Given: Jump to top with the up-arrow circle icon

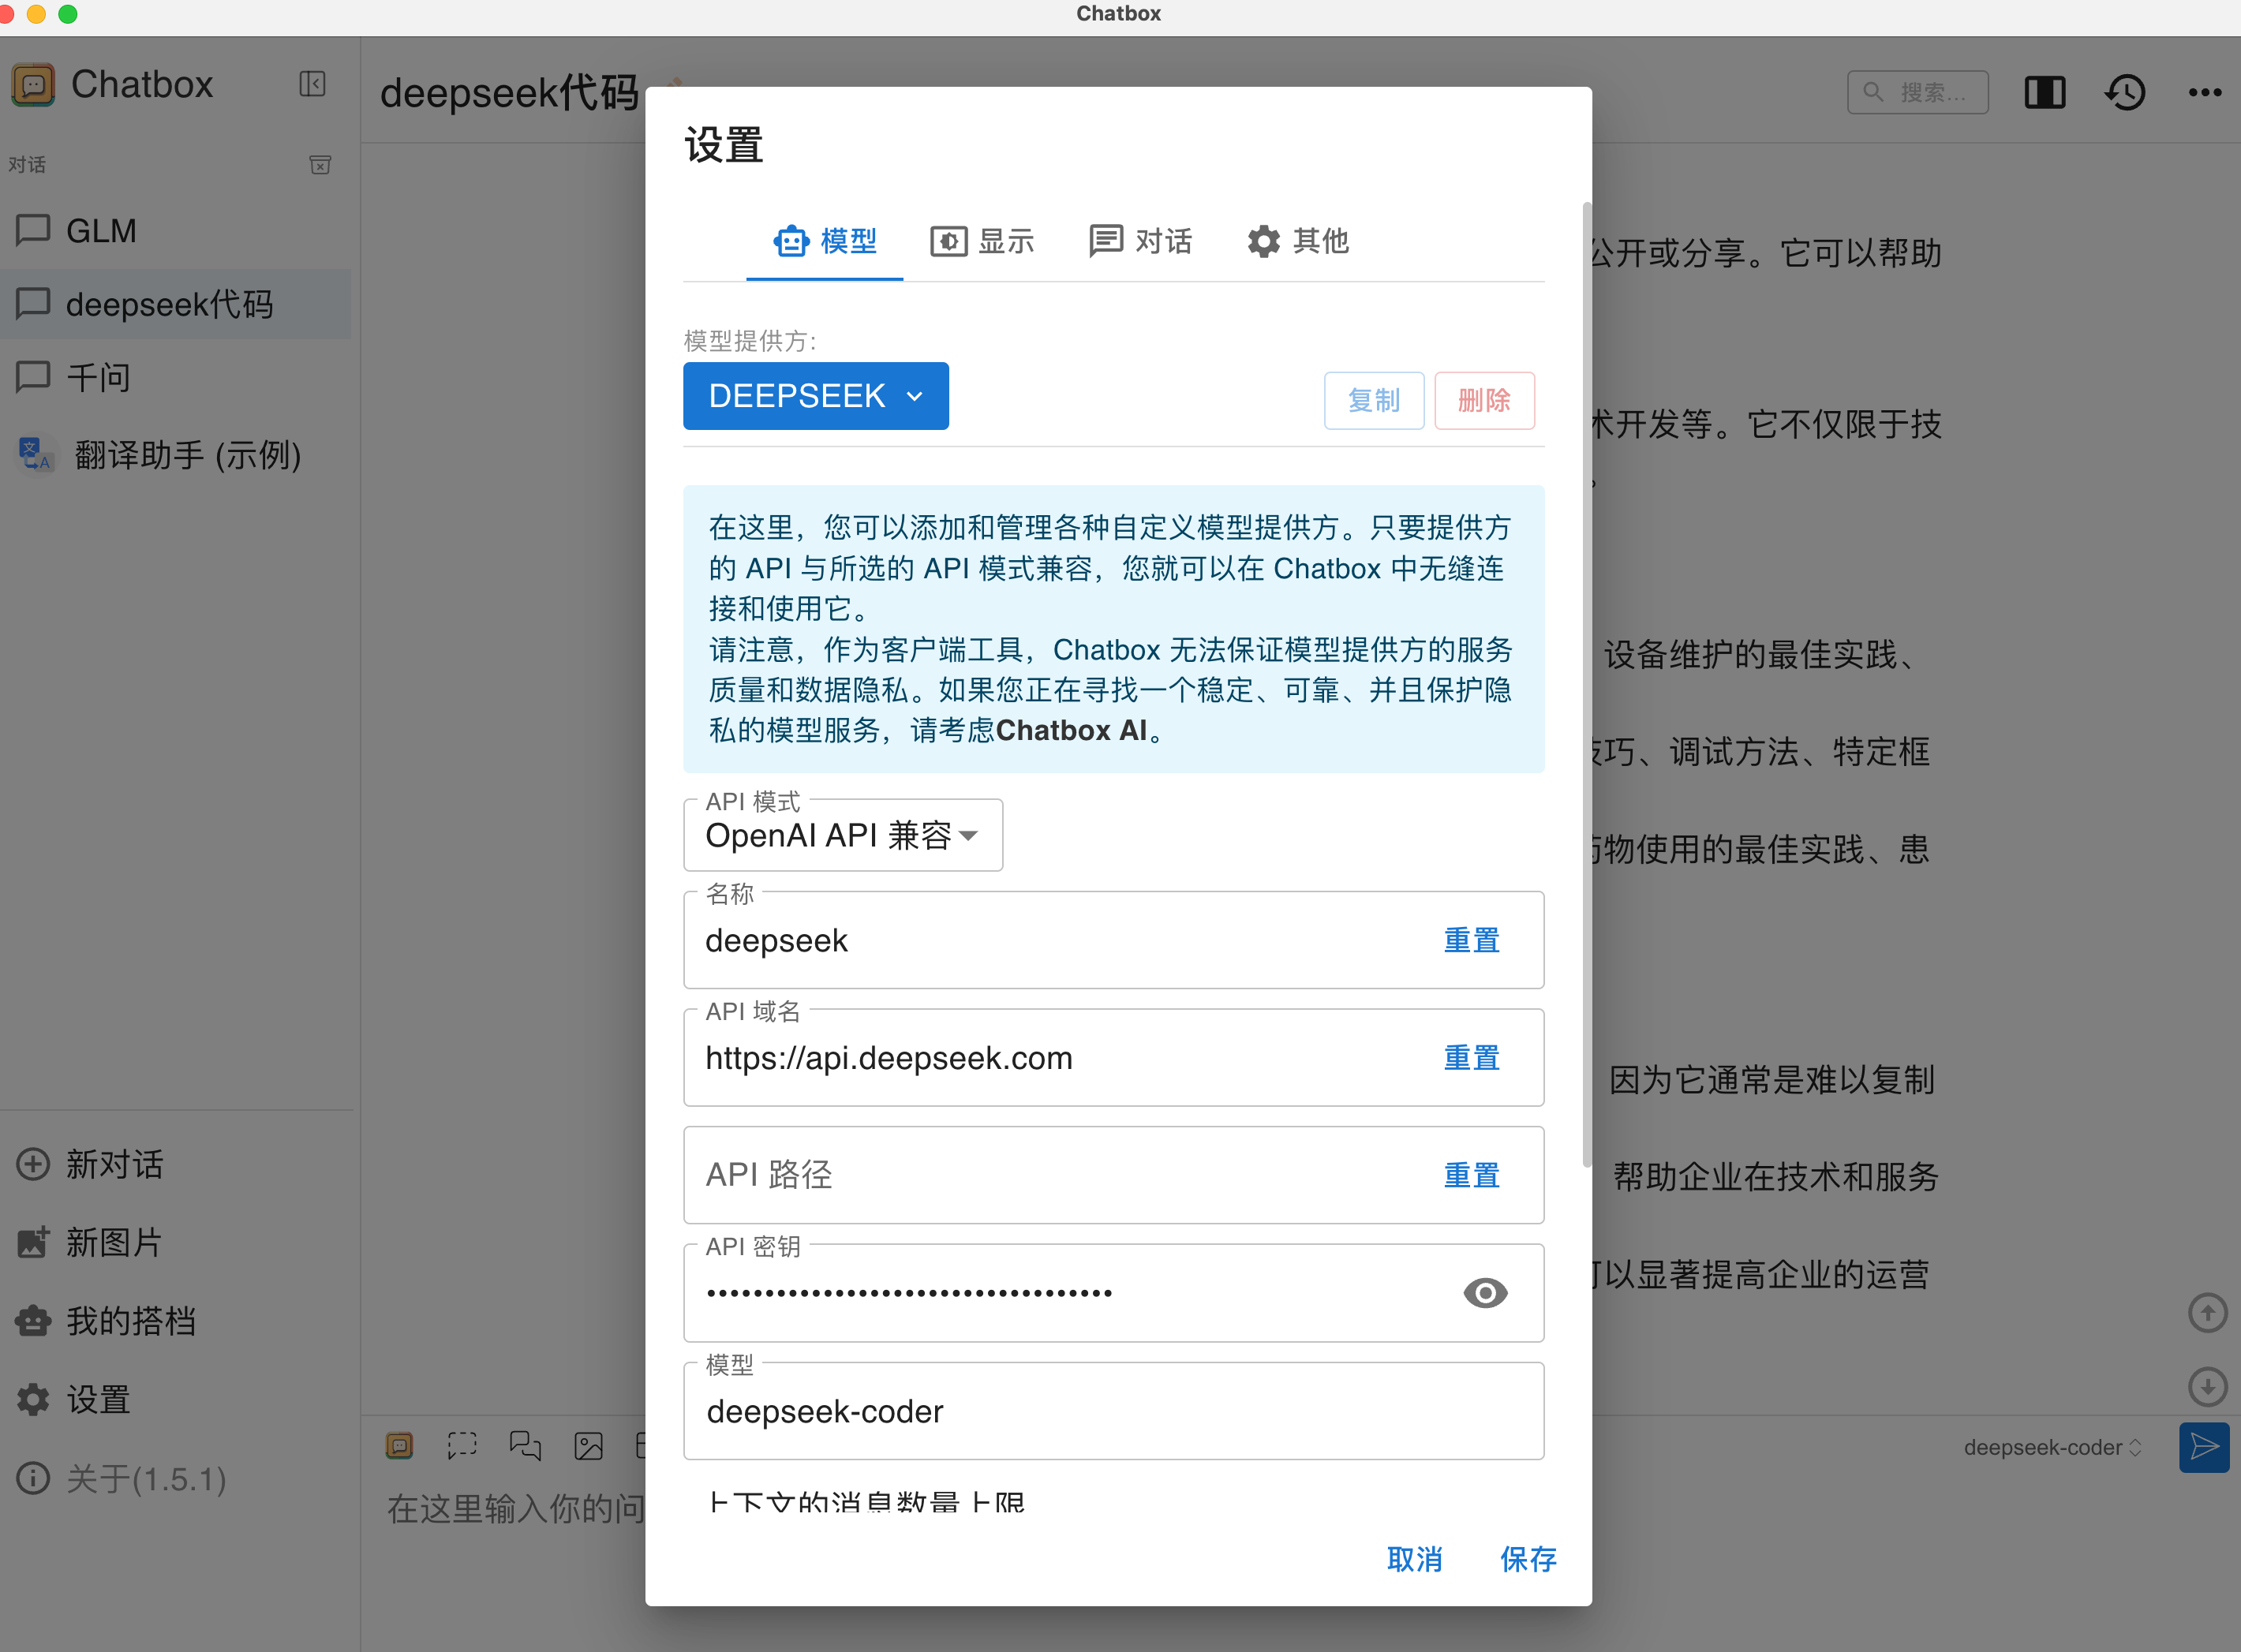Looking at the screenshot, I should pos(2207,1312).
